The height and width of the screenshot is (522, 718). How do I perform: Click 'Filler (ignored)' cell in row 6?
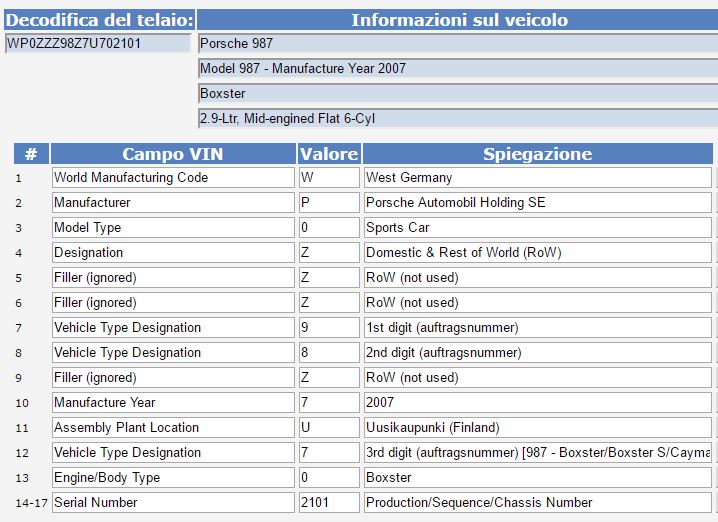pos(173,303)
